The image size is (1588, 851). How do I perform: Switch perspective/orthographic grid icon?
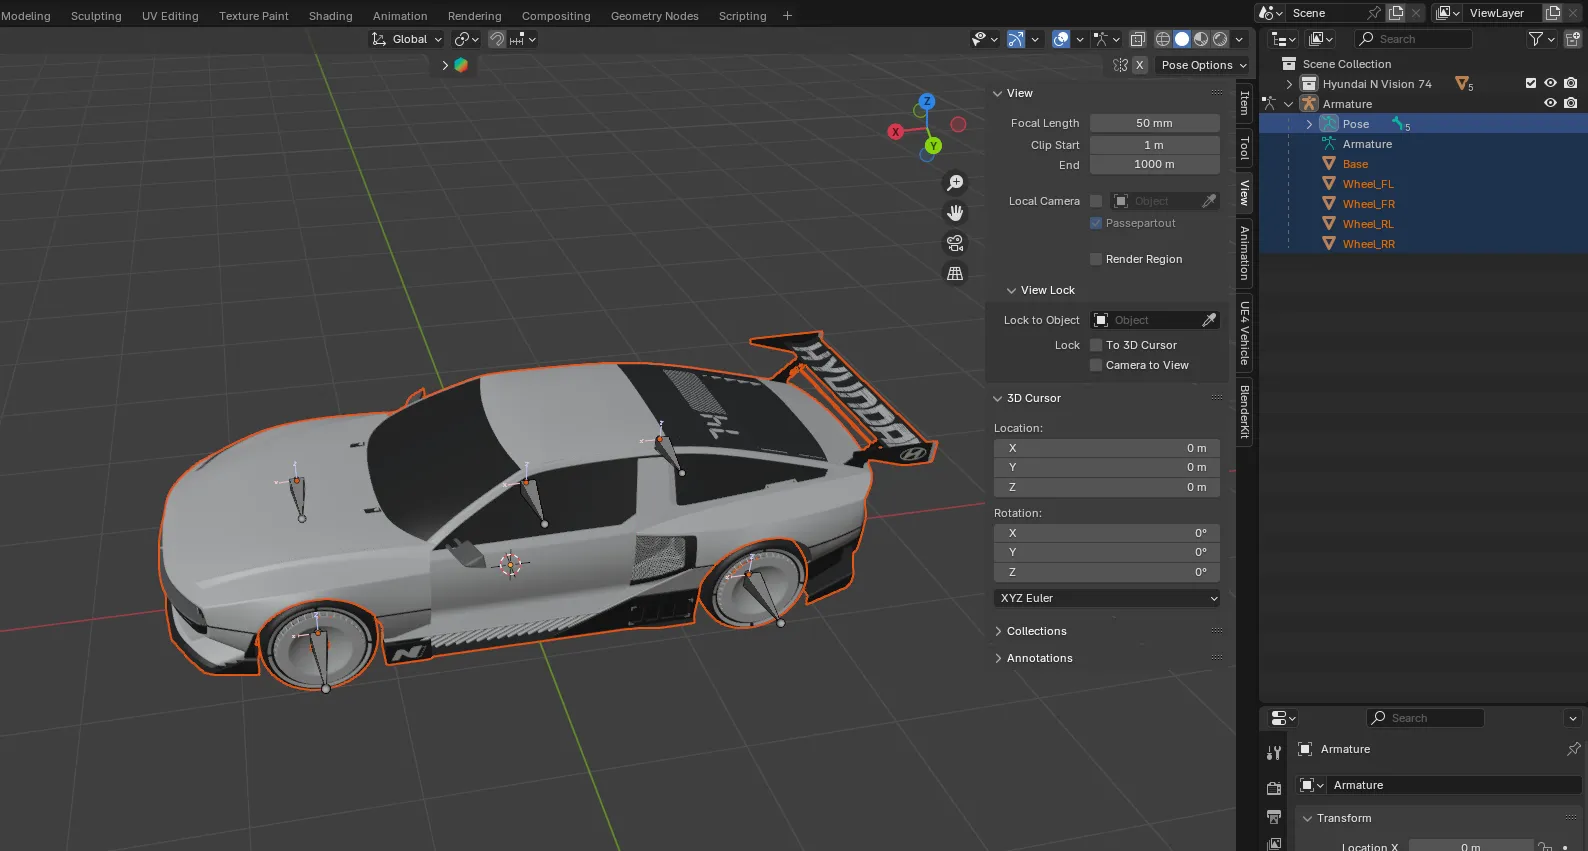pyautogui.click(x=955, y=273)
